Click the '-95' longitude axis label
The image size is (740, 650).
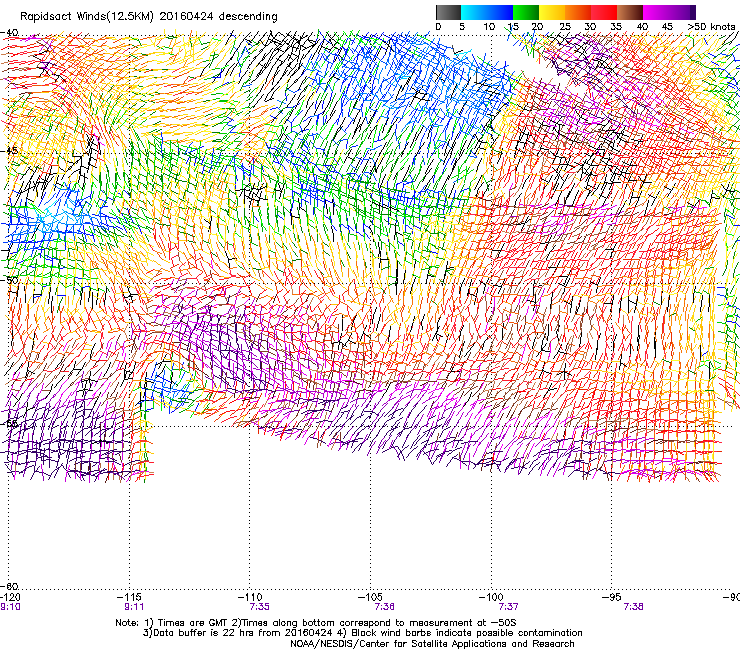pos(612,598)
